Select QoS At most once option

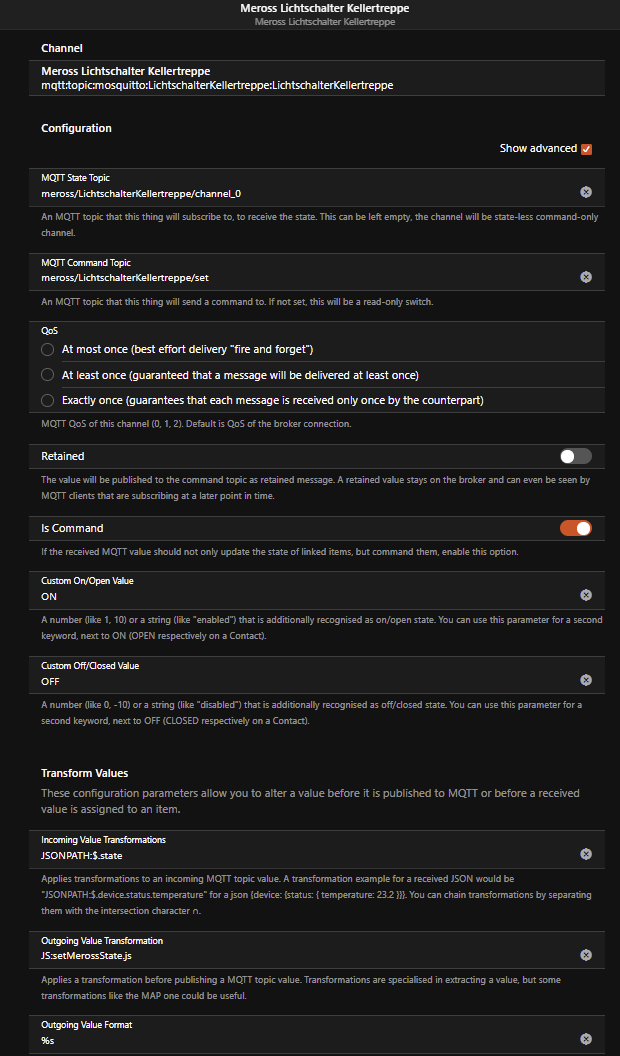coord(48,349)
